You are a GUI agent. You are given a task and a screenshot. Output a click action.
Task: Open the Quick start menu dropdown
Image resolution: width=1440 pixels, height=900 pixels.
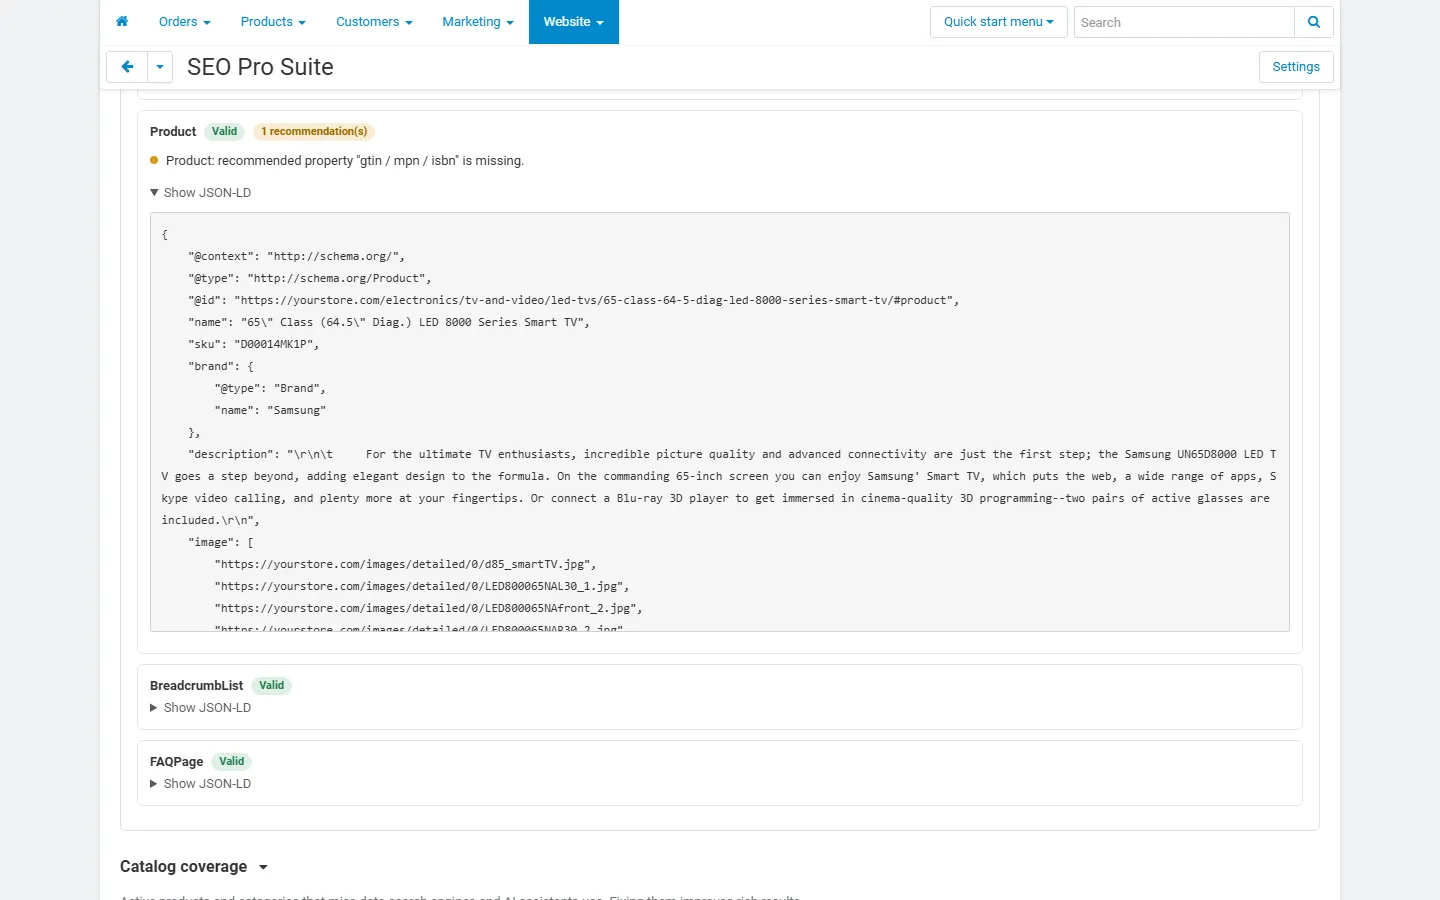tap(999, 22)
